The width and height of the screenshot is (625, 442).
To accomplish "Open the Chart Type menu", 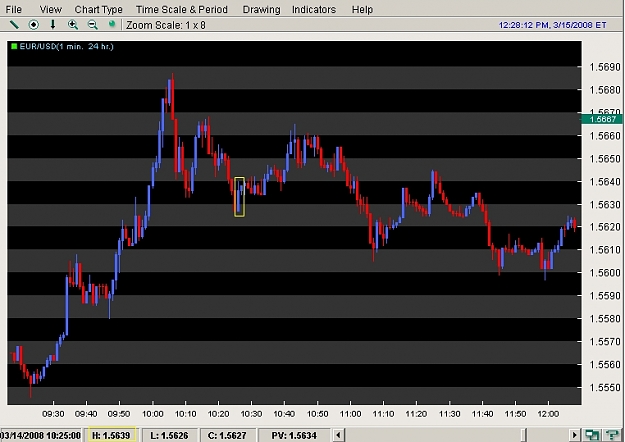I will click(x=98, y=9).
